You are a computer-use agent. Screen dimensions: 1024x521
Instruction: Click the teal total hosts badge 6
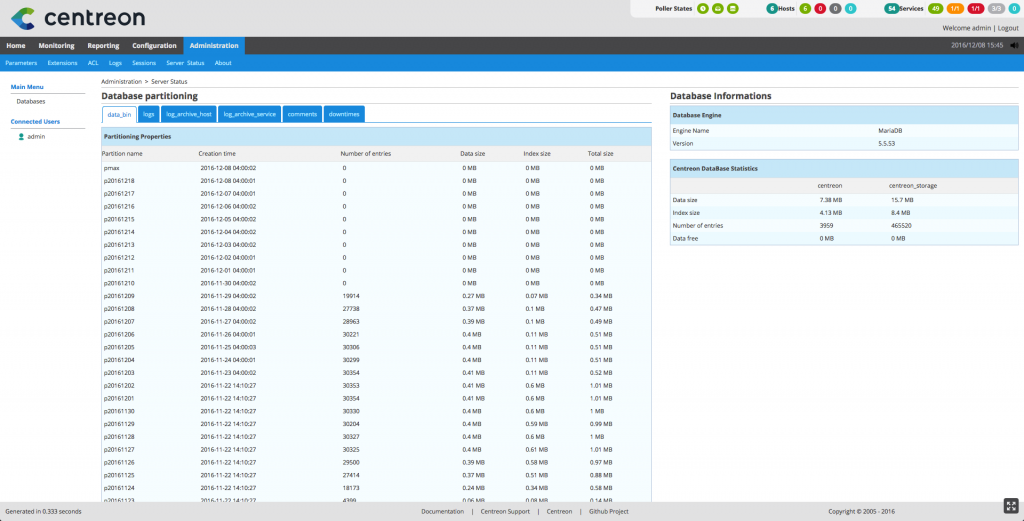click(772, 8)
